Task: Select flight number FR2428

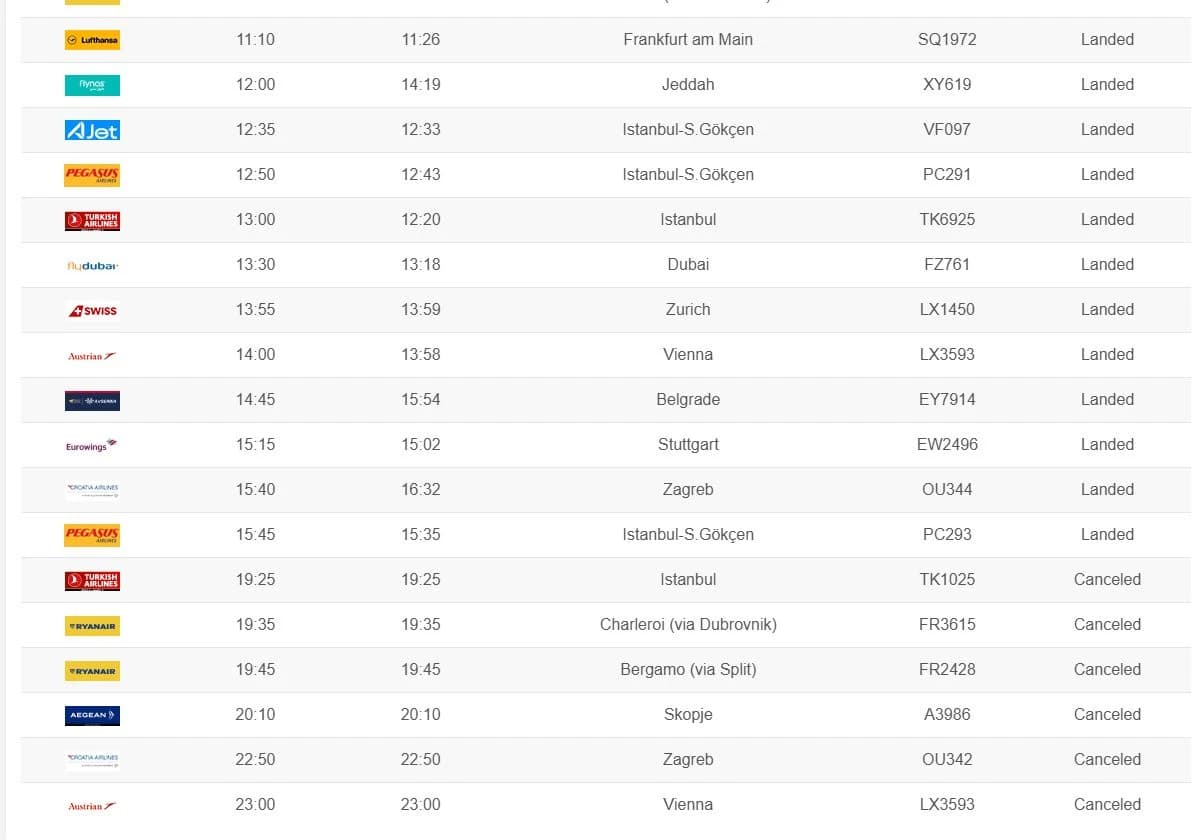Action: (x=947, y=670)
